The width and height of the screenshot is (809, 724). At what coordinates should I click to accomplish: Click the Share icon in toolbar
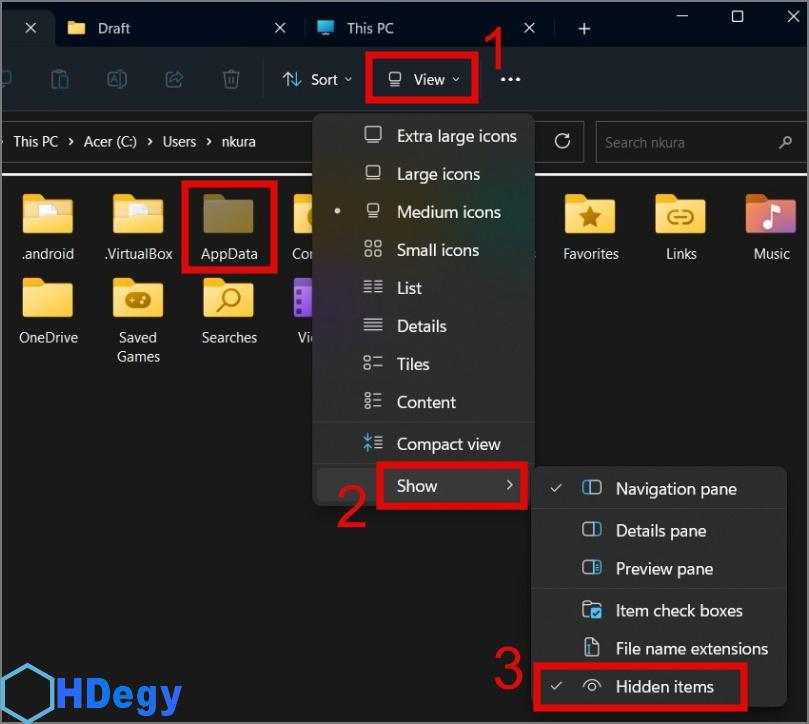(x=174, y=79)
